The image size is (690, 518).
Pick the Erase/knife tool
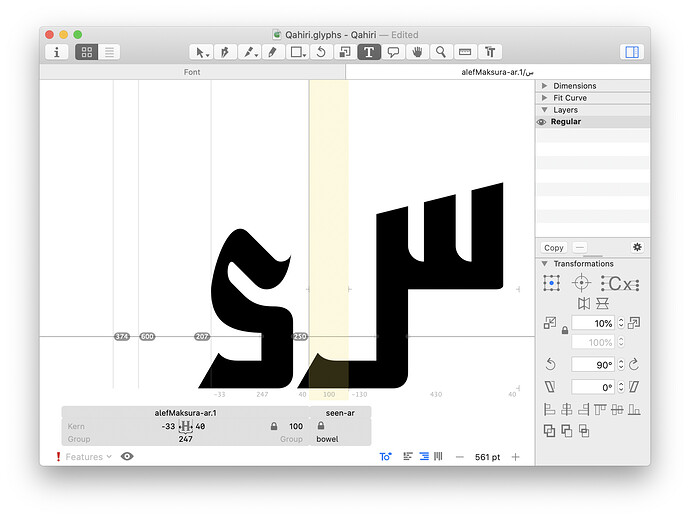click(x=250, y=52)
